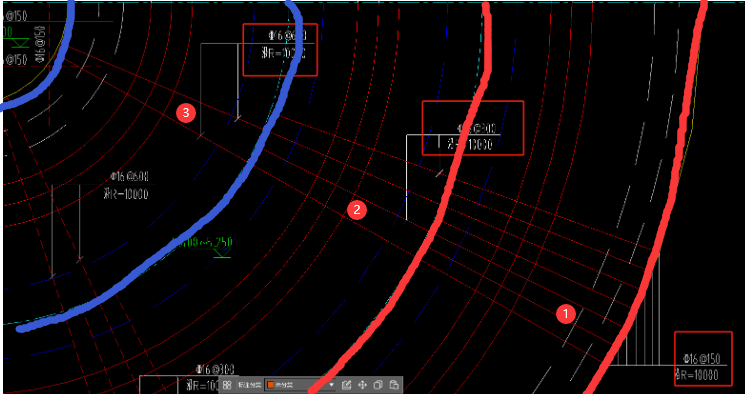Select the move arrows icon
The height and width of the screenshot is (394, 745).
point(363,385)
